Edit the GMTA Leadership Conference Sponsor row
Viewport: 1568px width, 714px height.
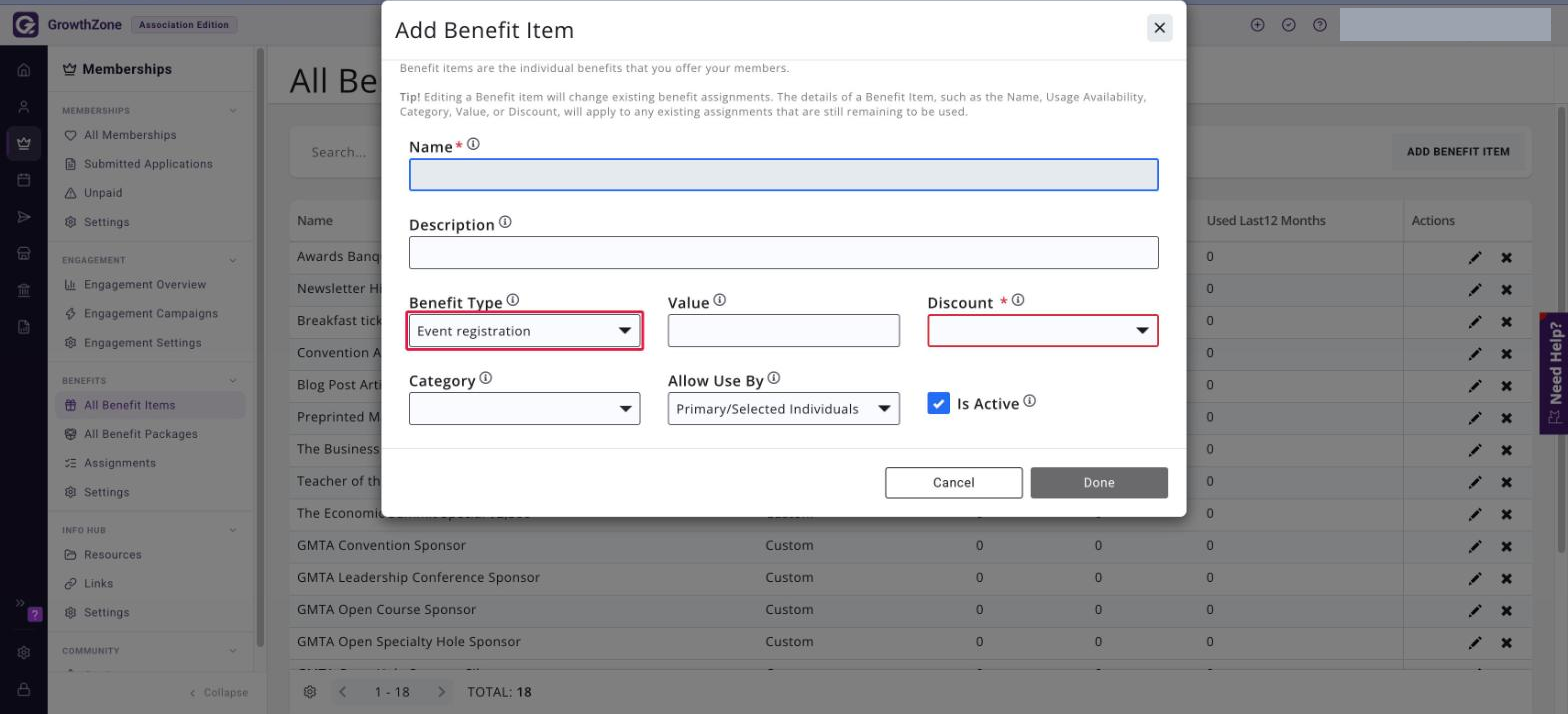(x=1475, y=578)
